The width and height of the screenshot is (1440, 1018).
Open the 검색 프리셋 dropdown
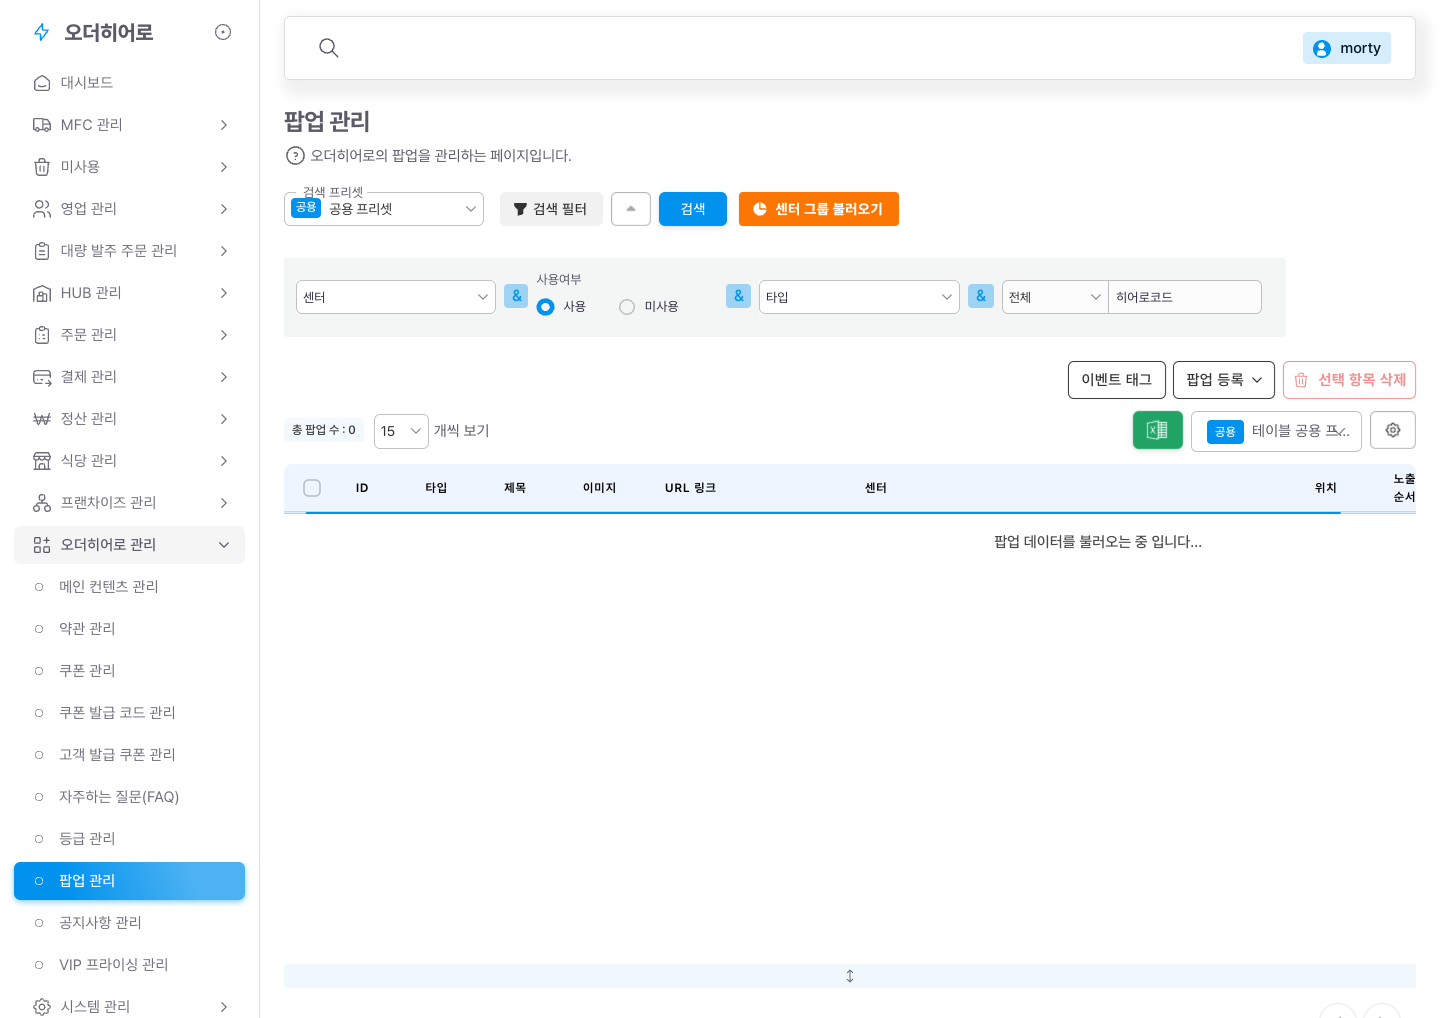coord(384,209)
